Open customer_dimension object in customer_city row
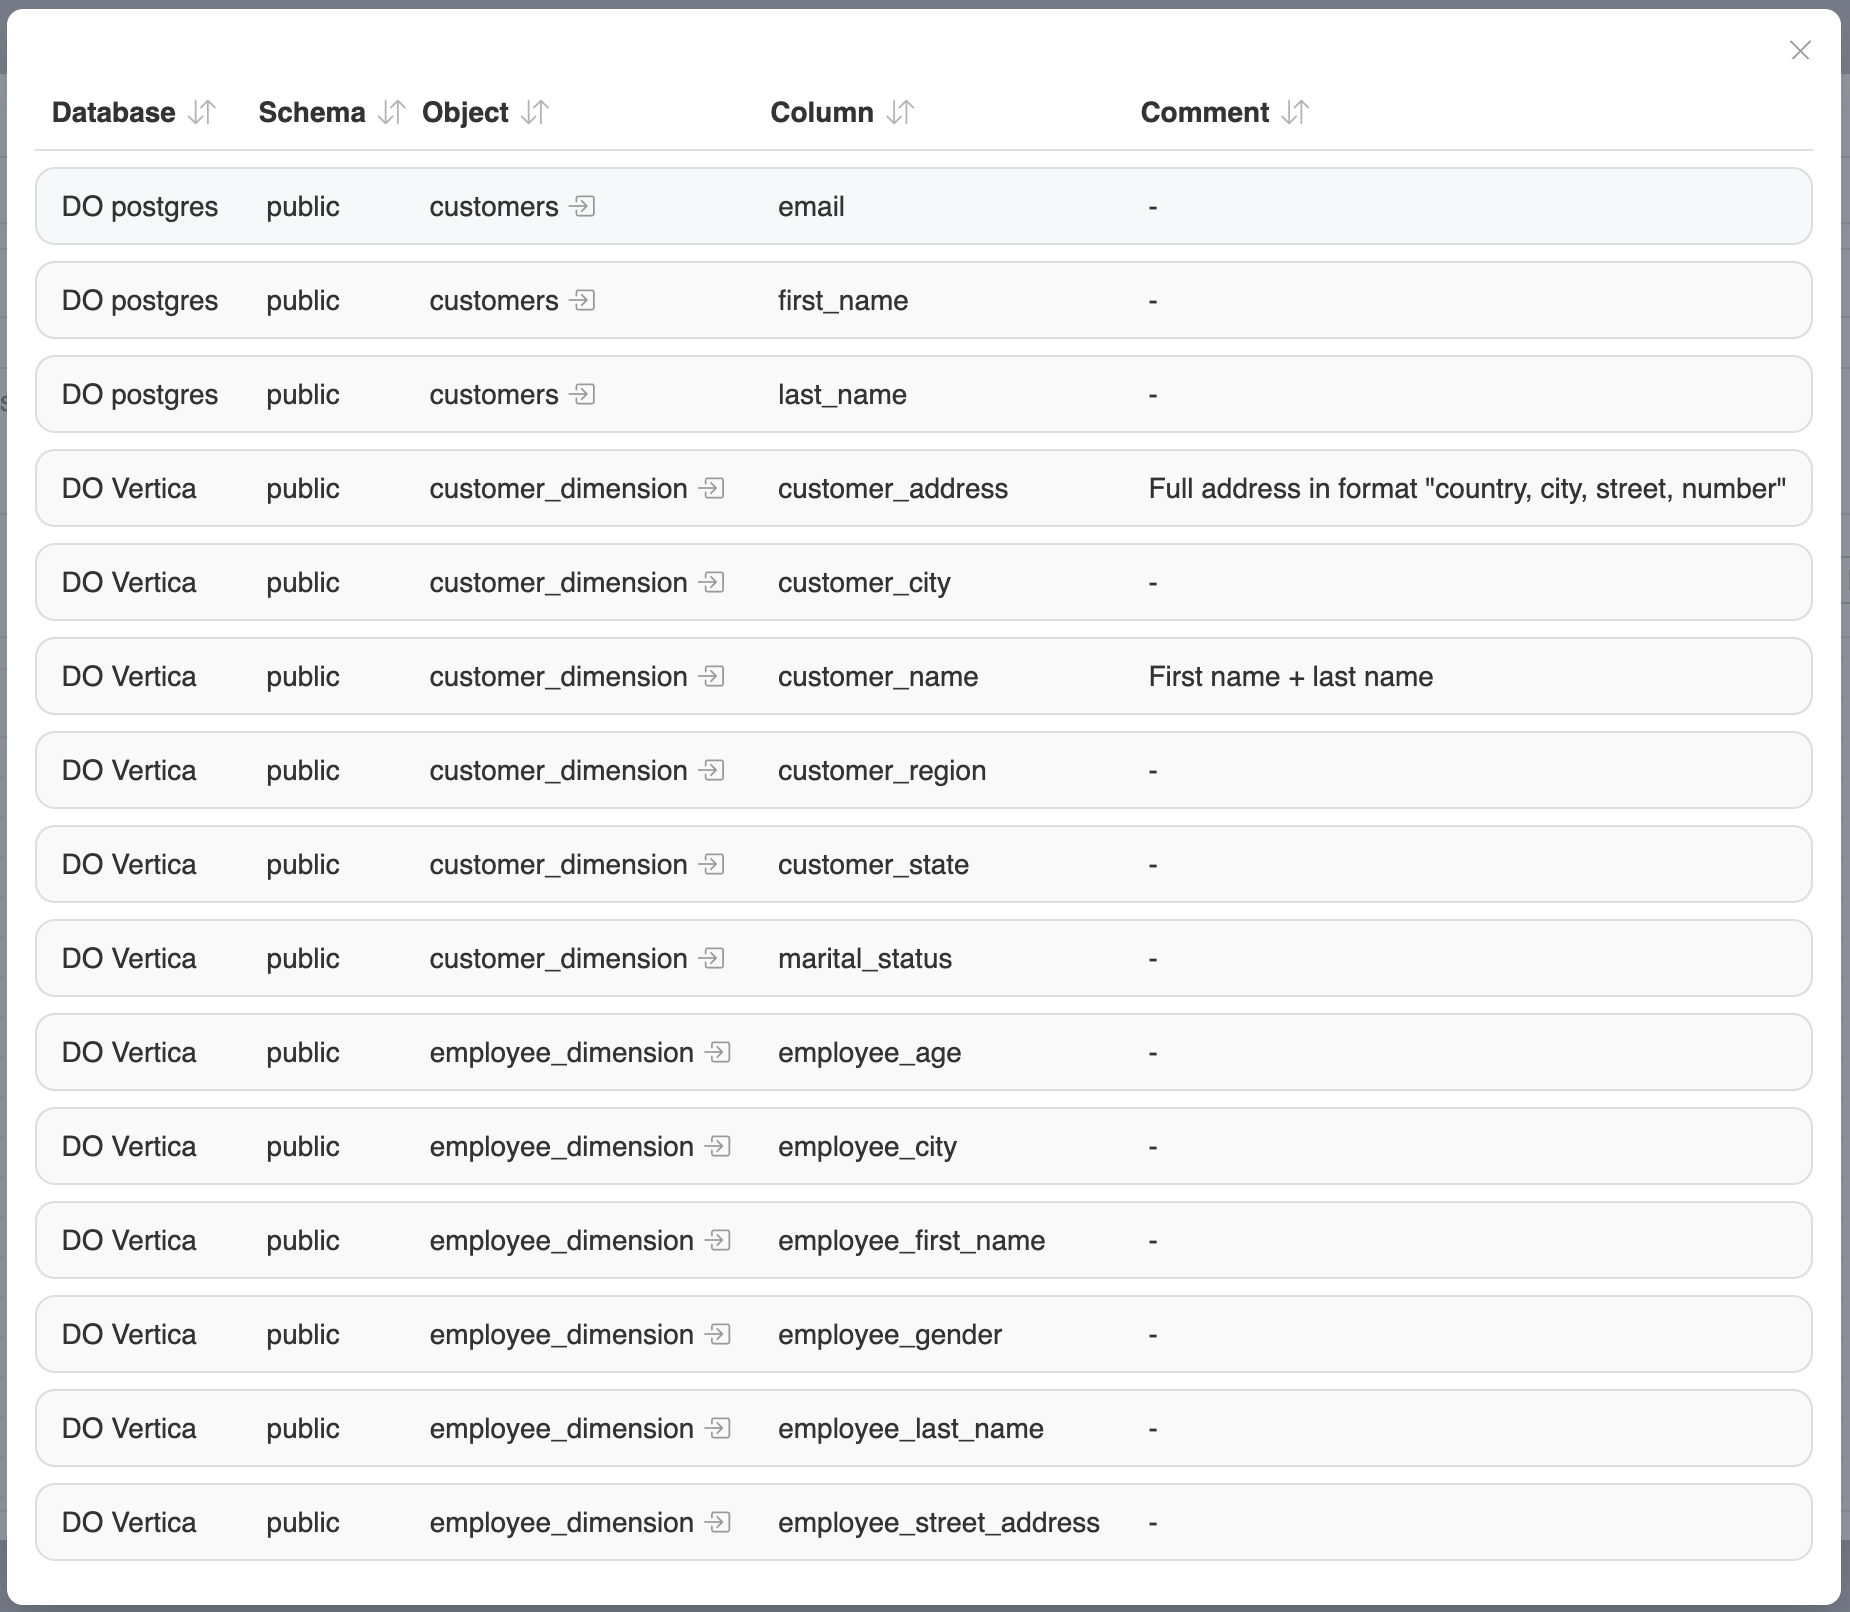Image resolution: width=1850 pixels, height=1612 pixels. pos(712,582)
